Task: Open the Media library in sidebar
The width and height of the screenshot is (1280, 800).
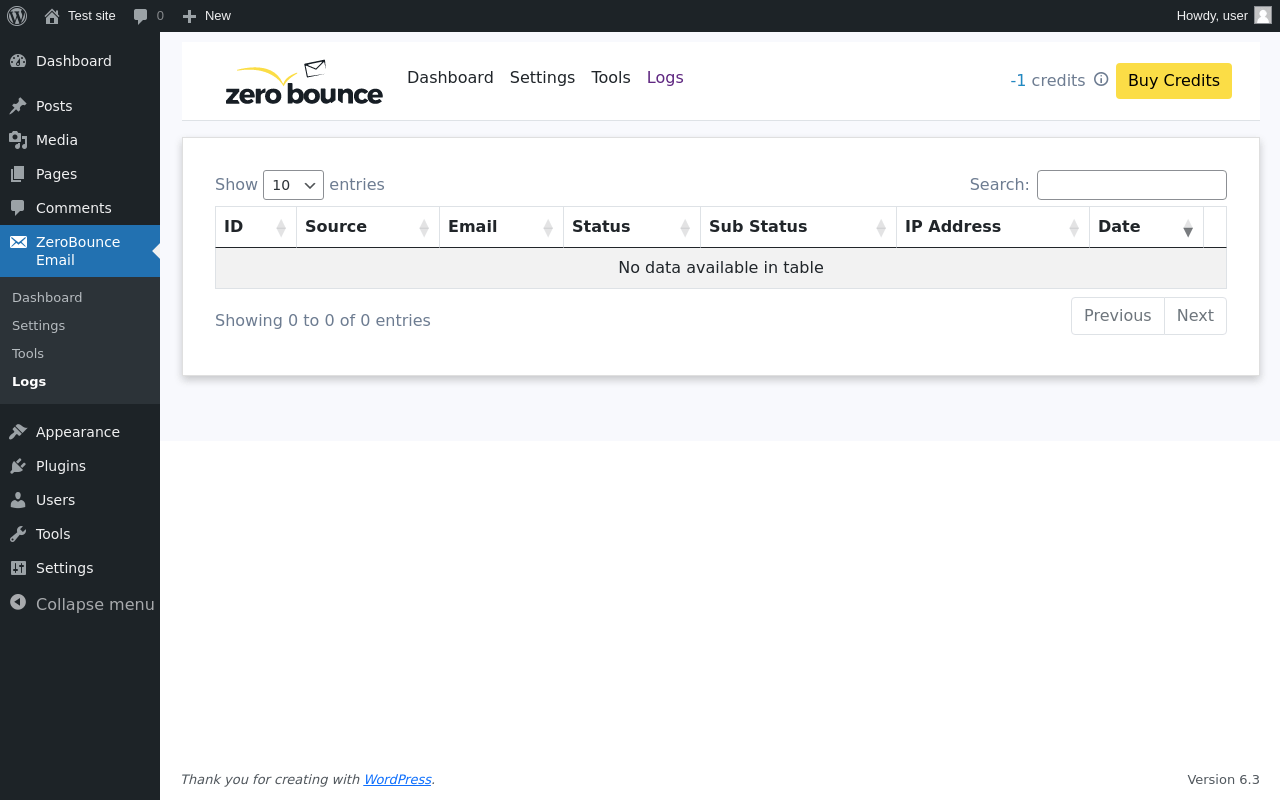Action: [x=56, y=140]
